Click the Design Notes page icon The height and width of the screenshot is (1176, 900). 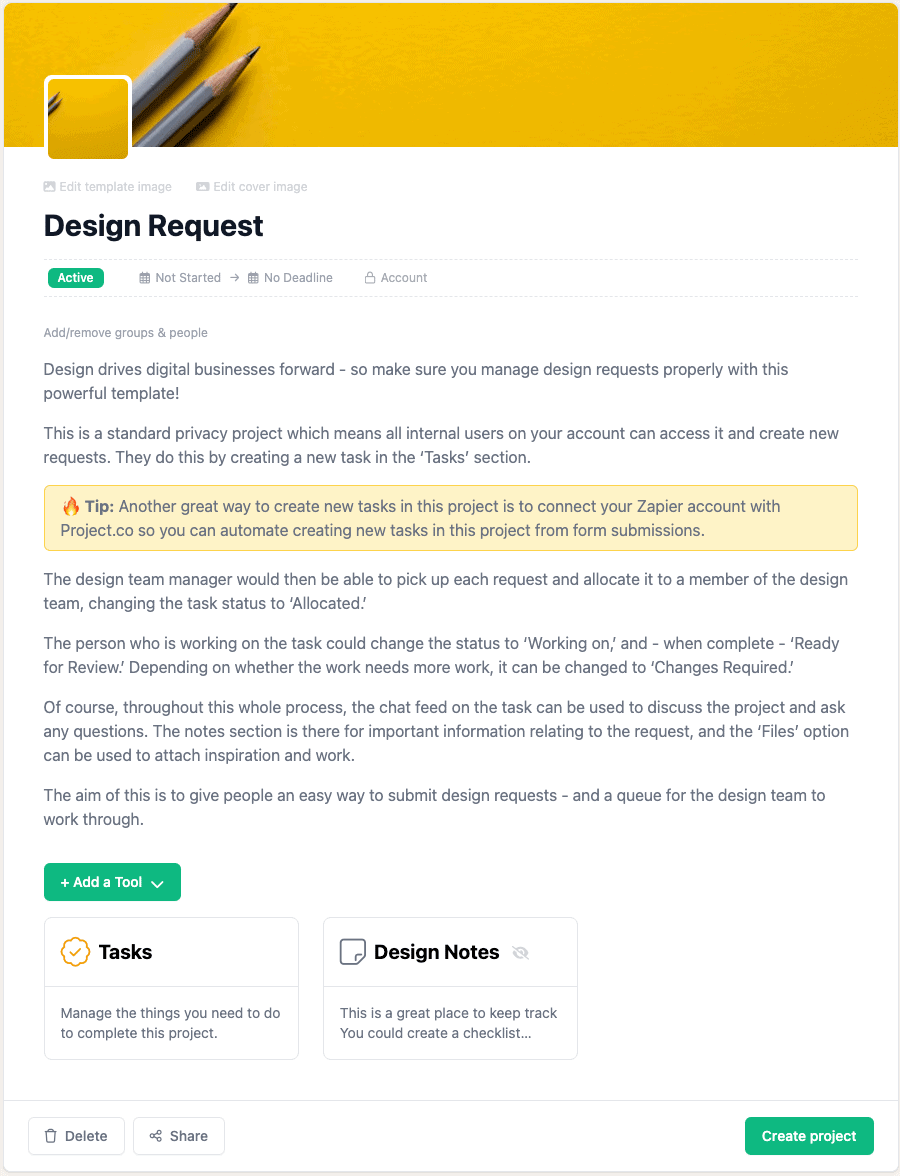352,951
